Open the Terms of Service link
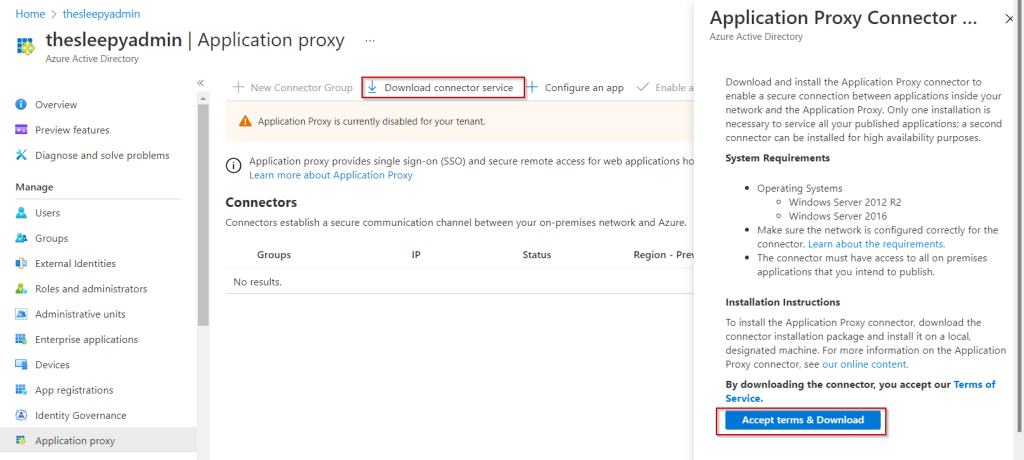 [x=856, y=391]
